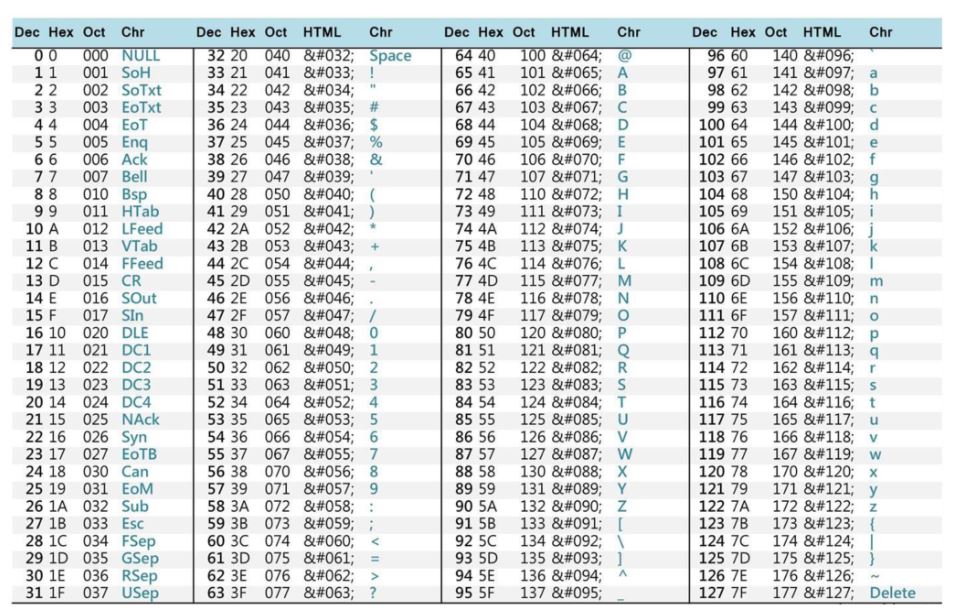Click the Bell character name

(x=134, y=177)
